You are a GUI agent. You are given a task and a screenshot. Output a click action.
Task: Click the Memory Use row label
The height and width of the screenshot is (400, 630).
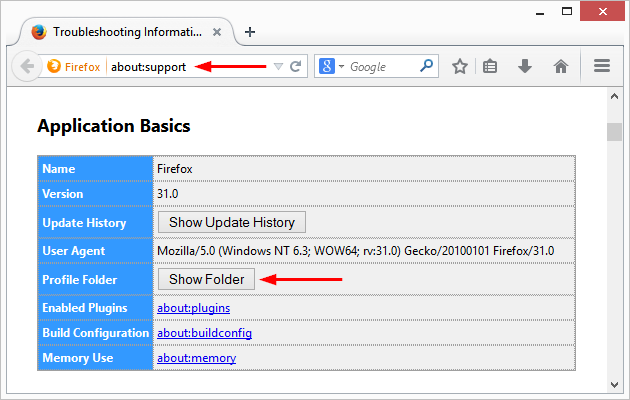click(78, 358)
